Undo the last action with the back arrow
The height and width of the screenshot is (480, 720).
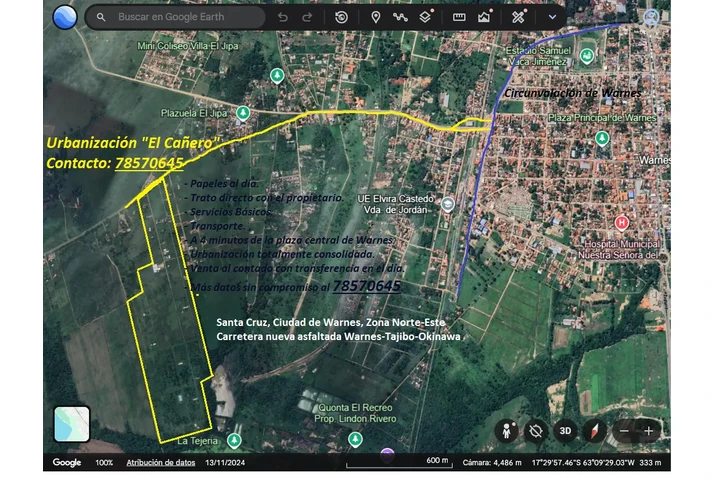click(x=283, y=17)
